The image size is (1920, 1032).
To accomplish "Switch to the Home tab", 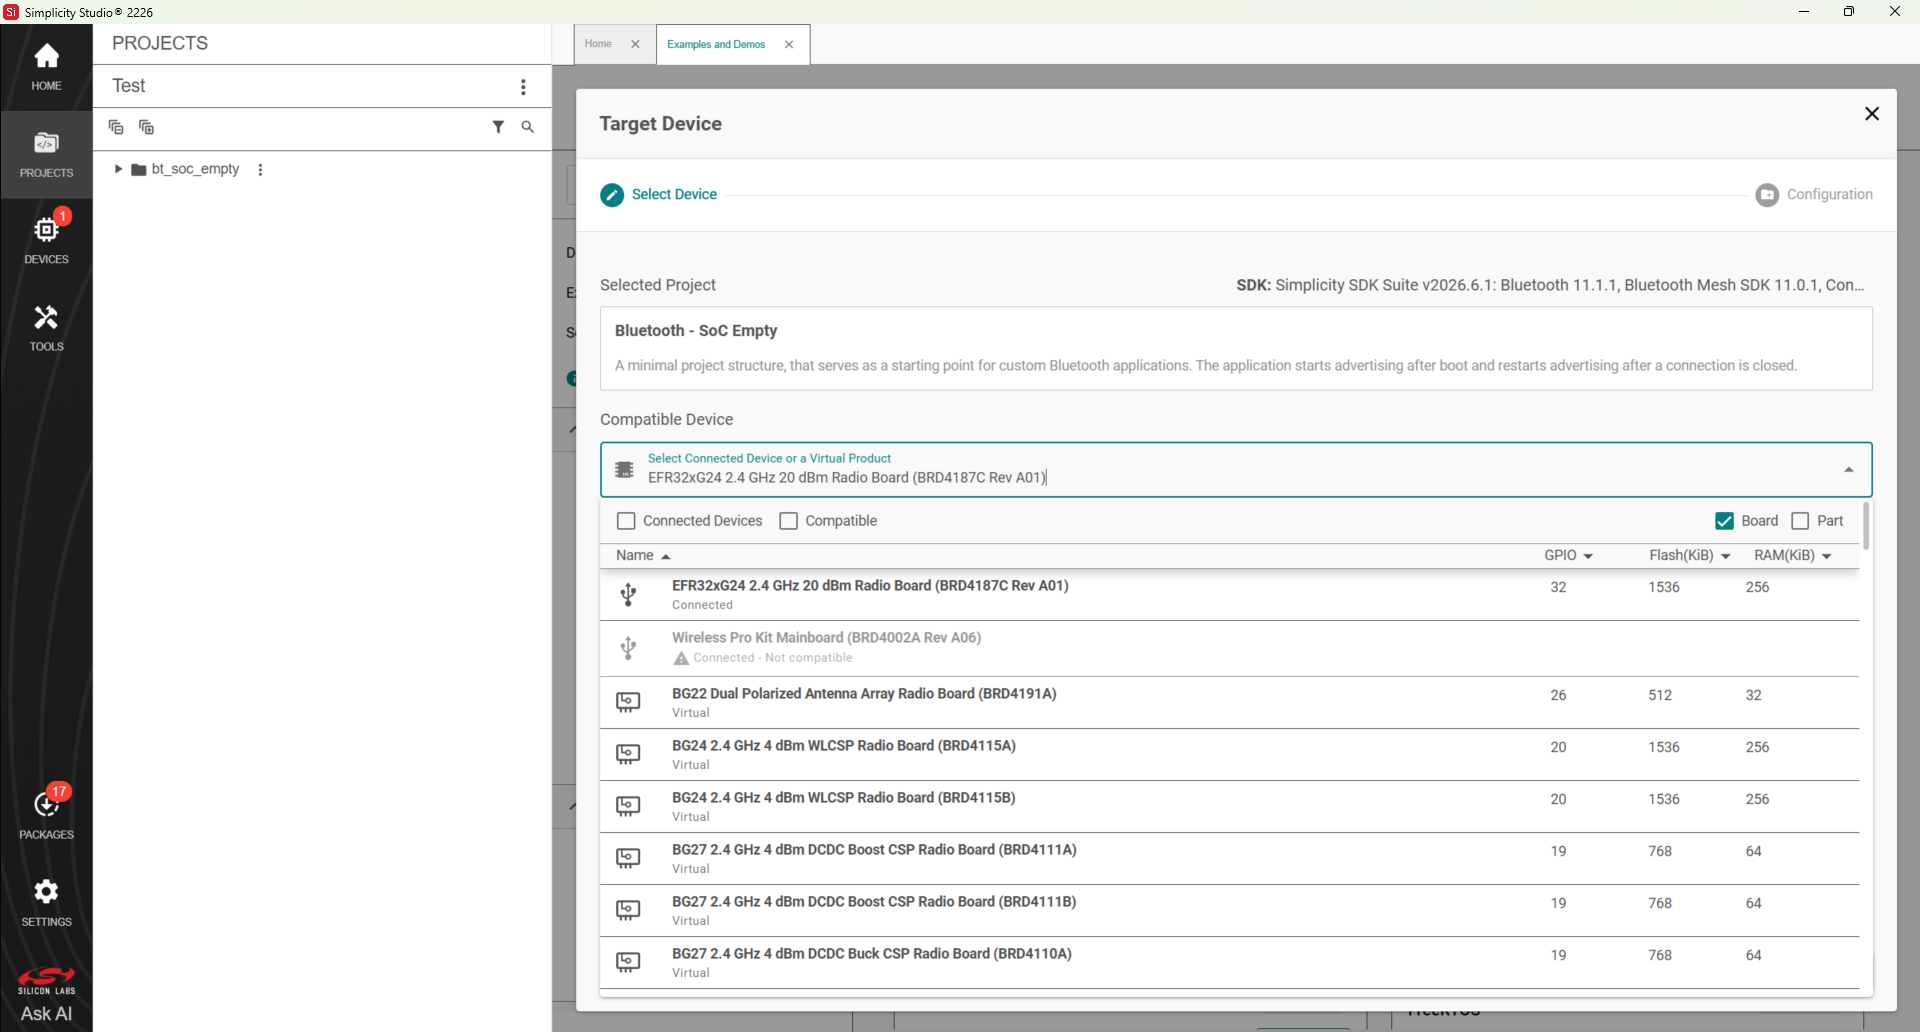I will point(598,44).
